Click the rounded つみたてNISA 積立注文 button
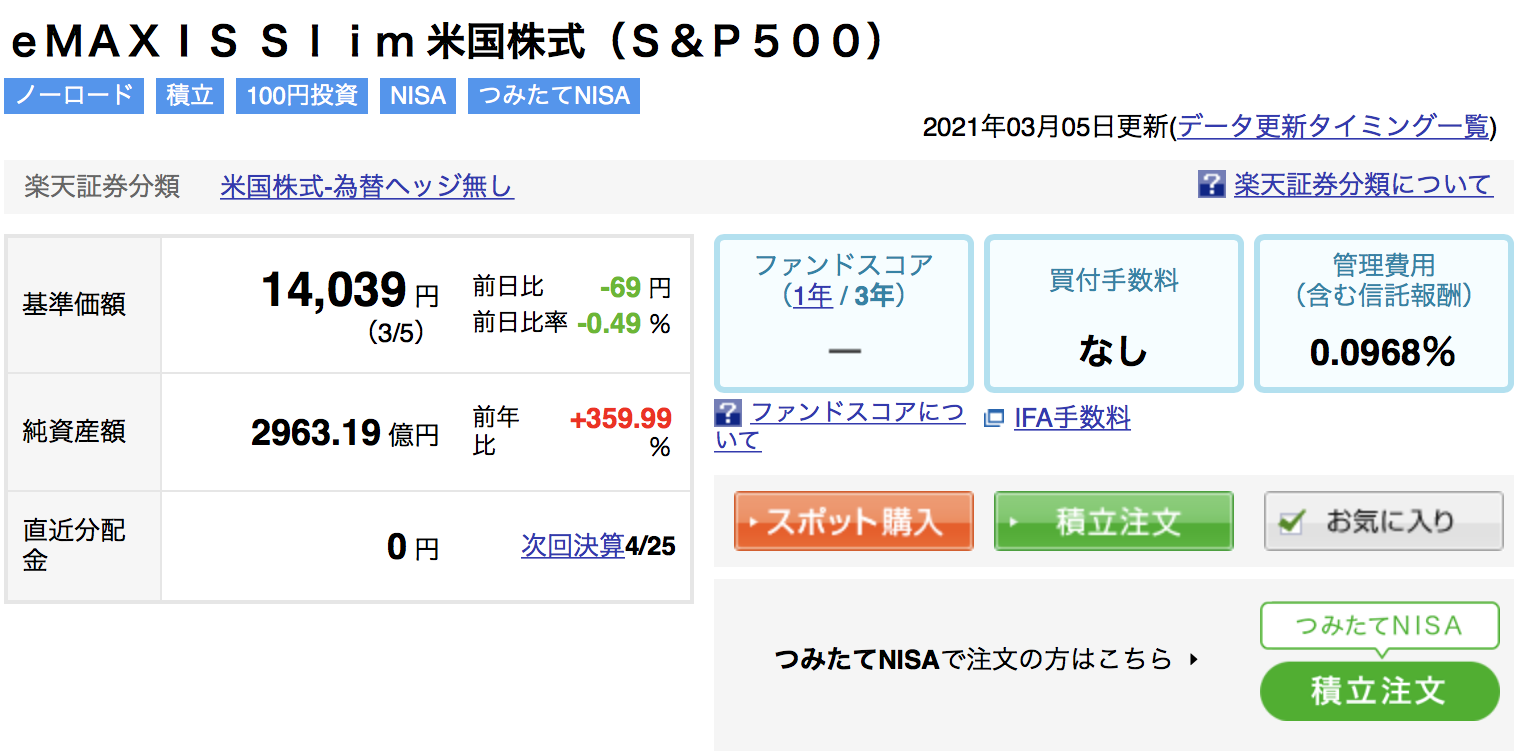Screen dimensions: 1540x752 (1379, 691)
